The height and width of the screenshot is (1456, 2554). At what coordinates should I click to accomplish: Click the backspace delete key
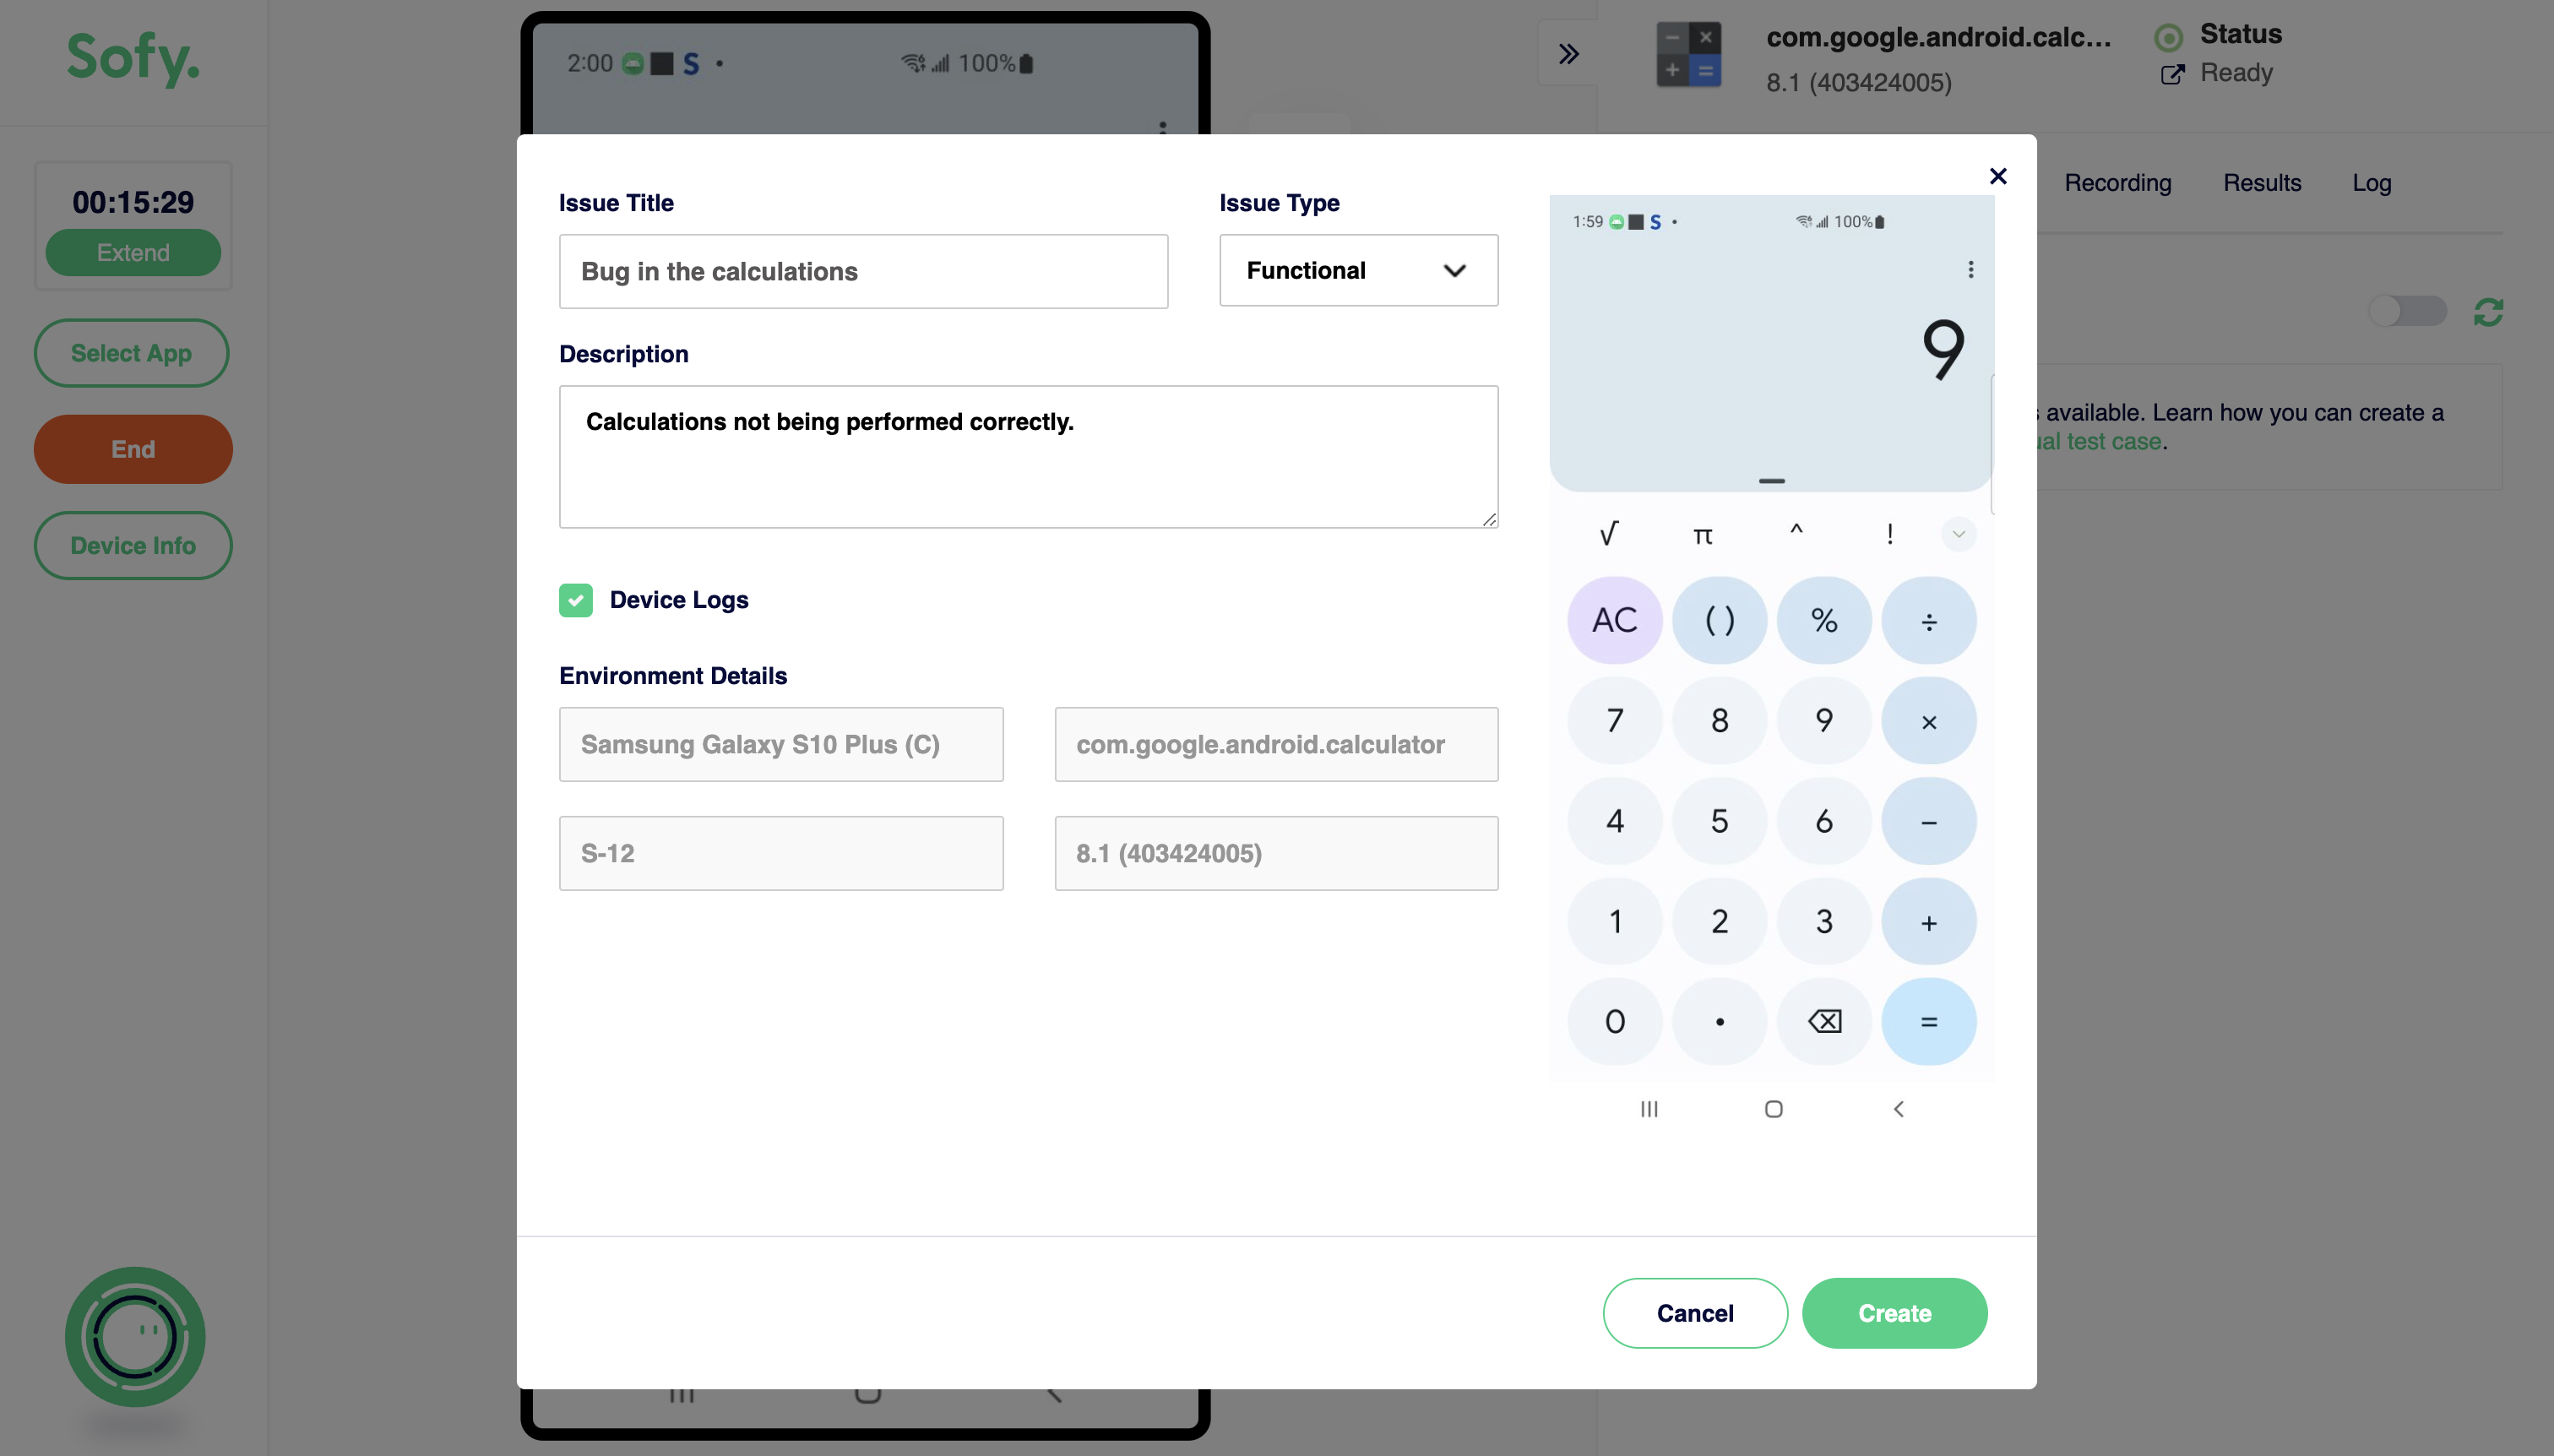pyautogui.click(x=1824, y=1021)
